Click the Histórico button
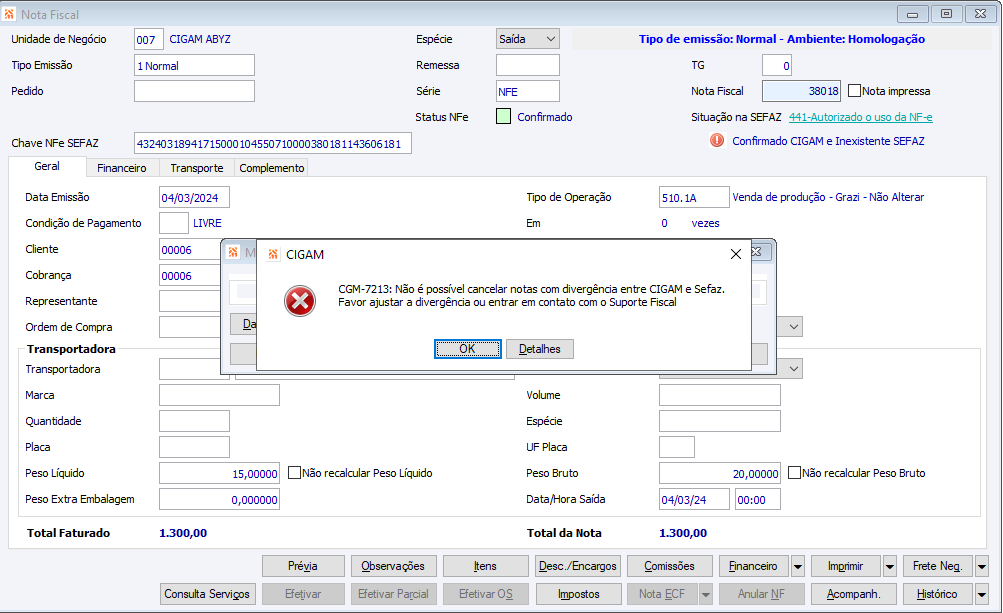Viewport: 1003px width, 613px height. (x=938, y=594)
